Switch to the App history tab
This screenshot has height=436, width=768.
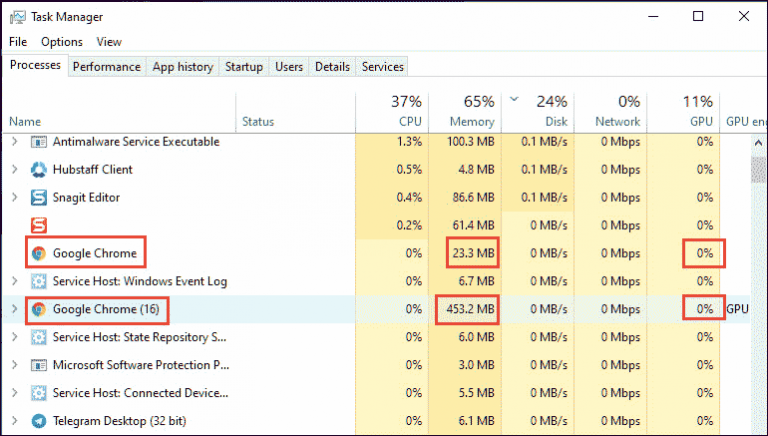coord(183,67)
